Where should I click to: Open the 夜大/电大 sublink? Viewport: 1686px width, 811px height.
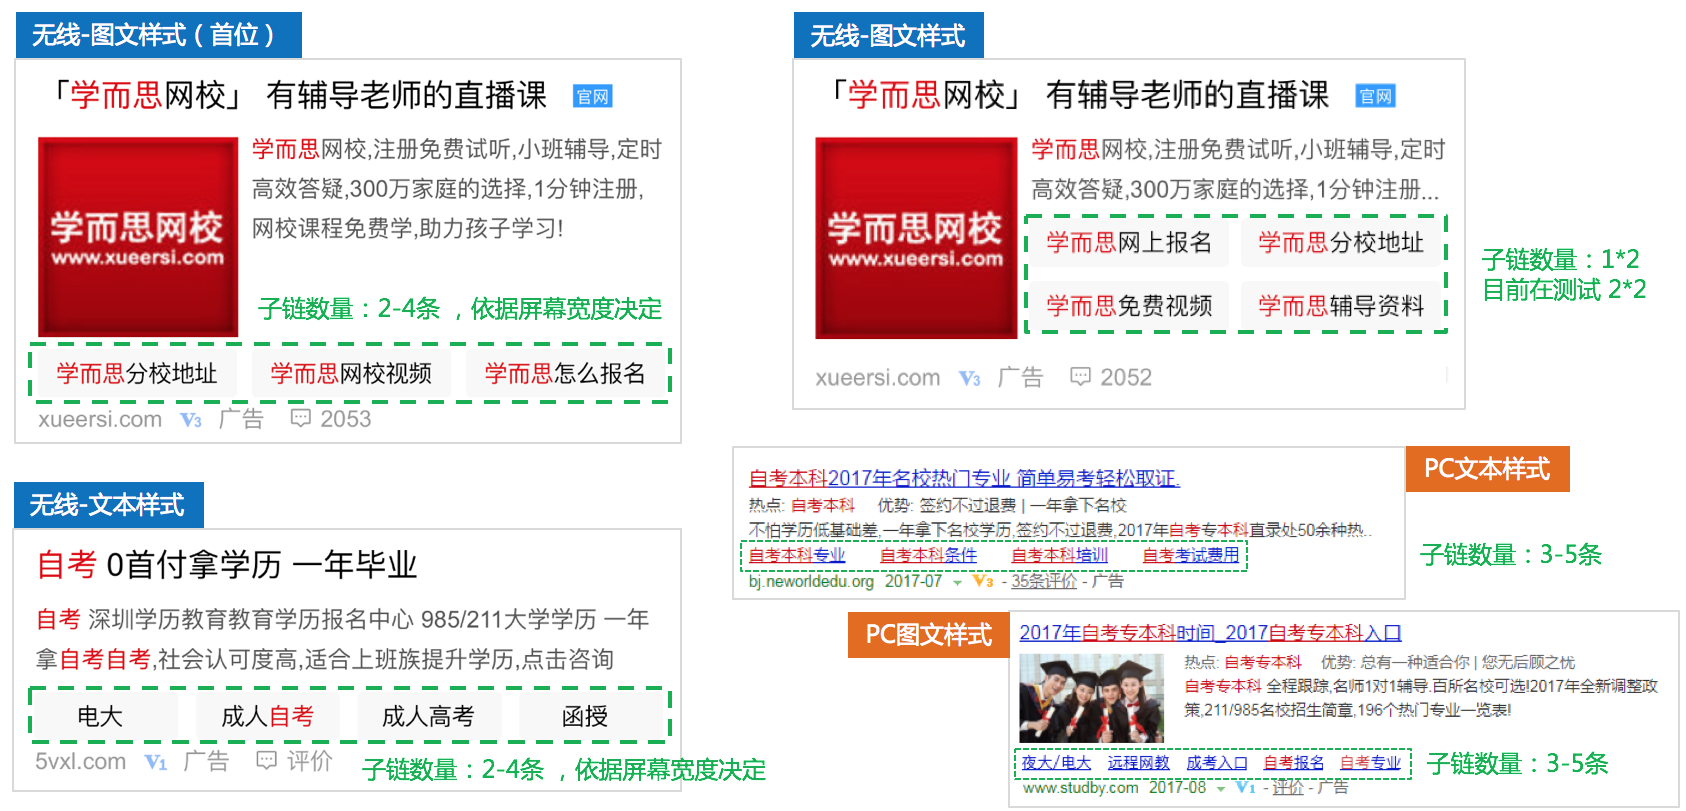pos(1056,763)
